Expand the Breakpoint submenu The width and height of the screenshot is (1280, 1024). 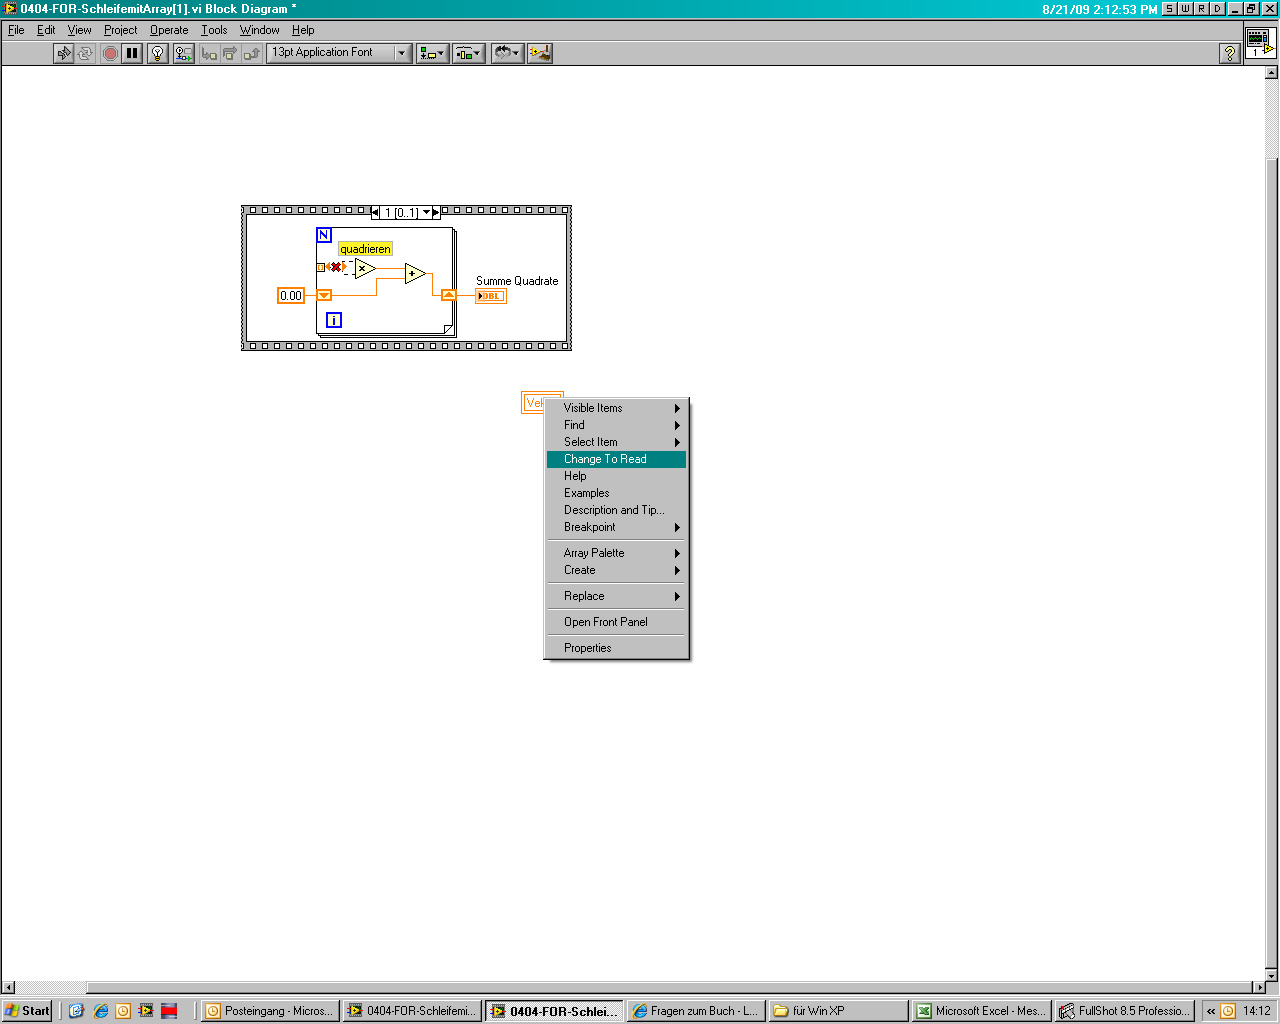(616, 527)
